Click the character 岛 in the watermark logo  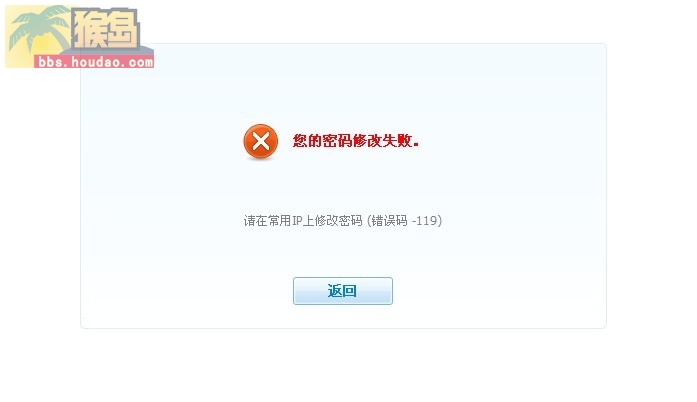click(x=122, y=29)
